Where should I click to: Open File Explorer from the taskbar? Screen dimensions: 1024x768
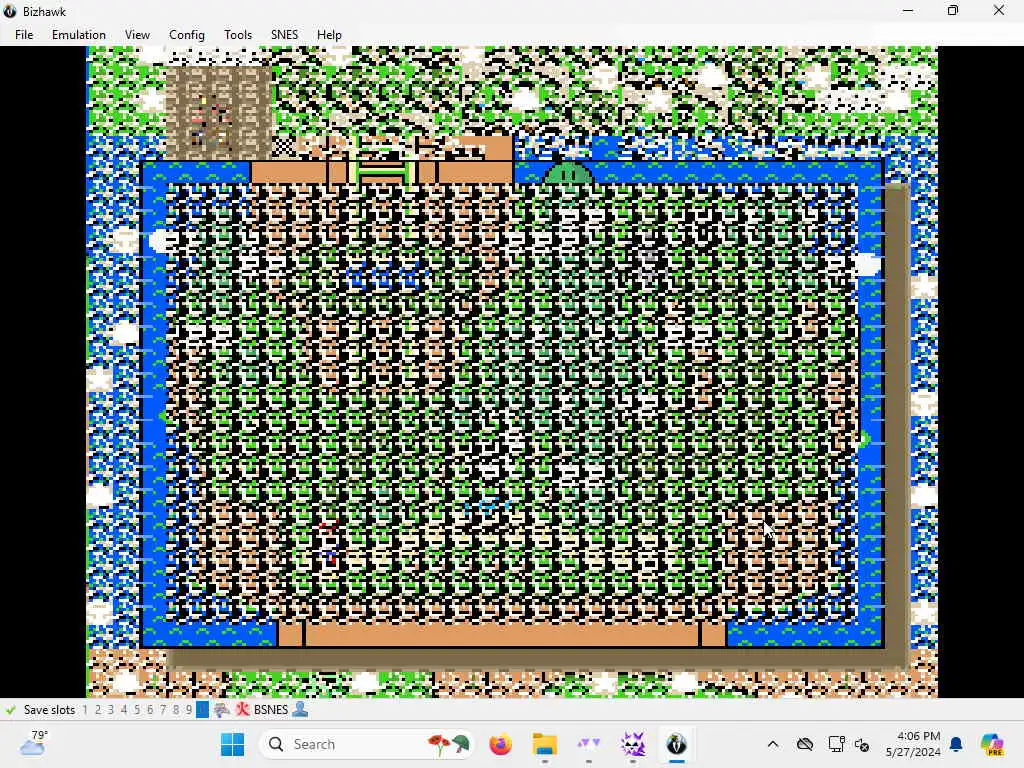click(x=545, y=744)
